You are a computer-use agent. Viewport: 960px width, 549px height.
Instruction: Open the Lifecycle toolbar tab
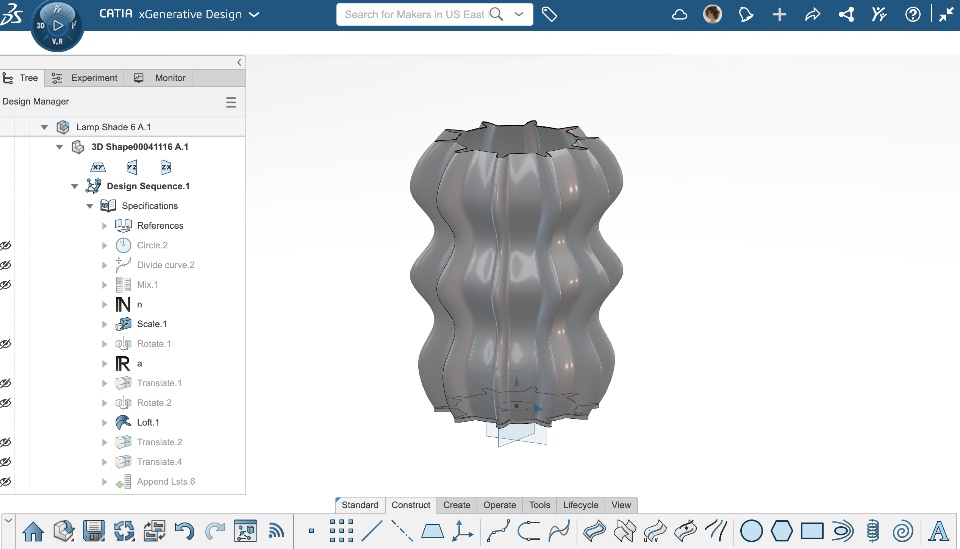(580, 505)
